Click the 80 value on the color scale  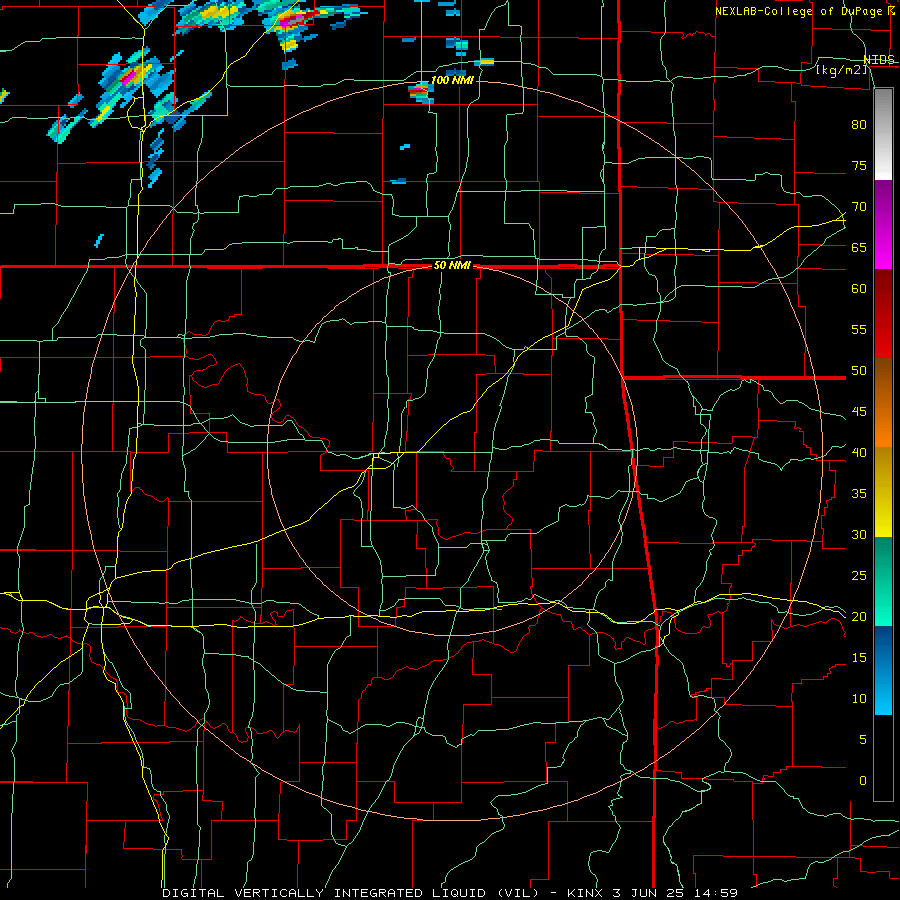click(x=859, y=125)
